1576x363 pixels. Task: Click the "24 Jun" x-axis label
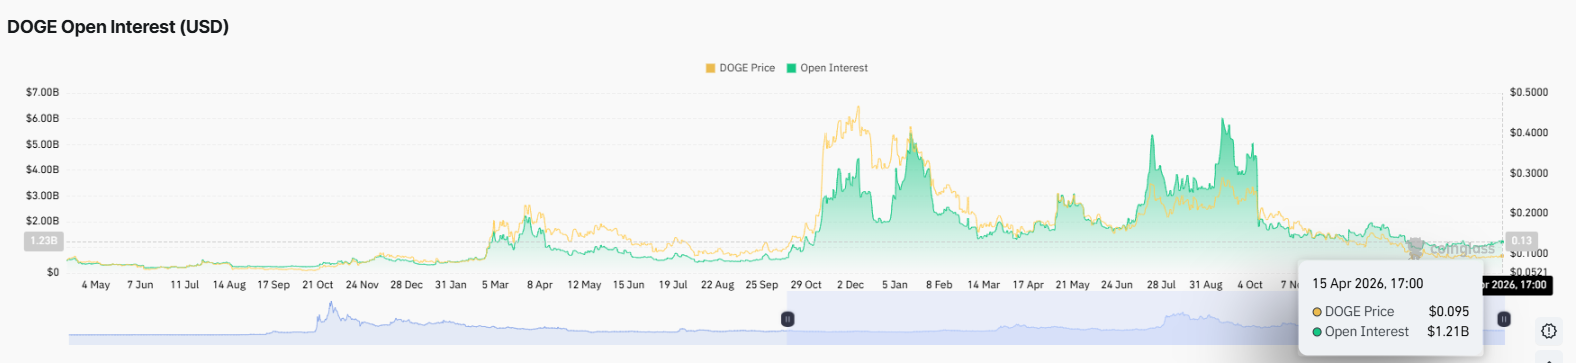click(1117, 285)
